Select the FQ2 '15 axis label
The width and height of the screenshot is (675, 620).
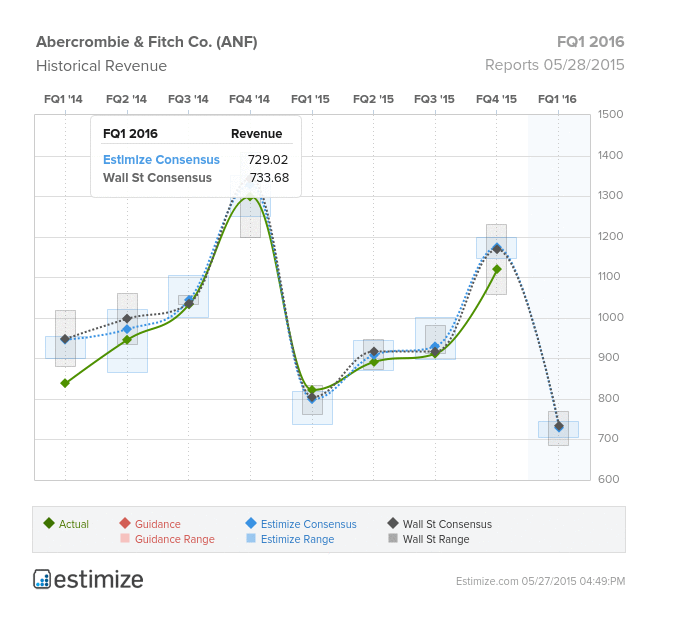373,99
